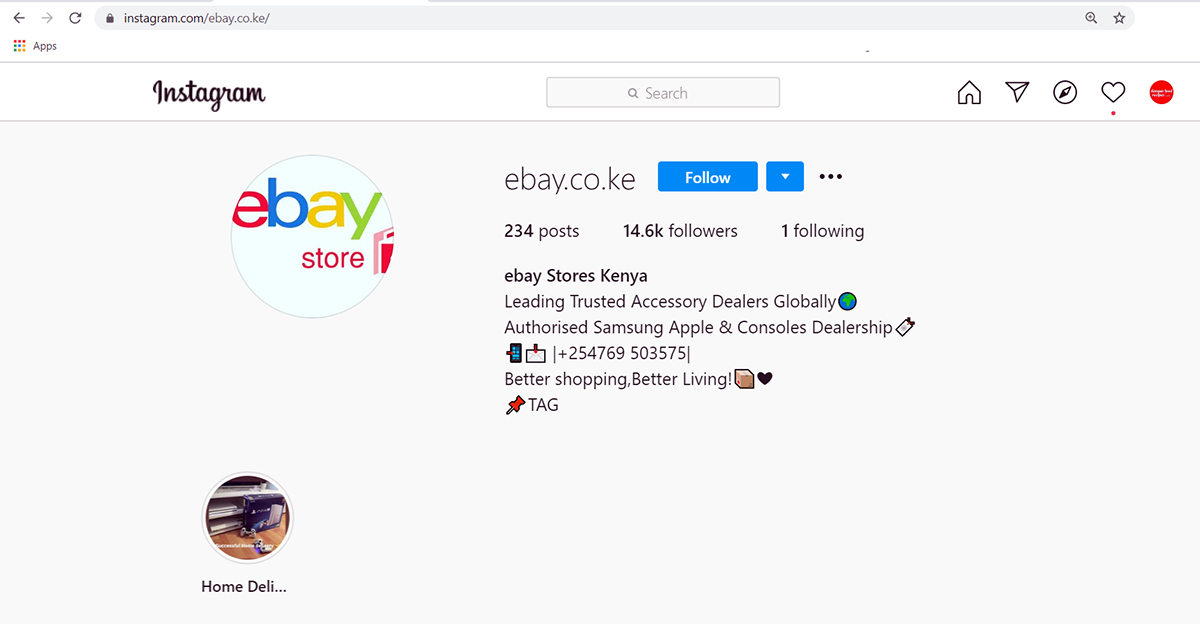Go to Instagram home feed icon
This screenshot has width=1200, height=624.
coord(969,93)
